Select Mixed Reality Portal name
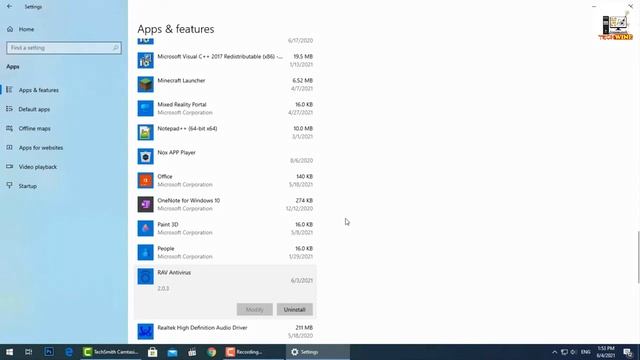This screenshot has width=640, height=360. tap(182, 104)
